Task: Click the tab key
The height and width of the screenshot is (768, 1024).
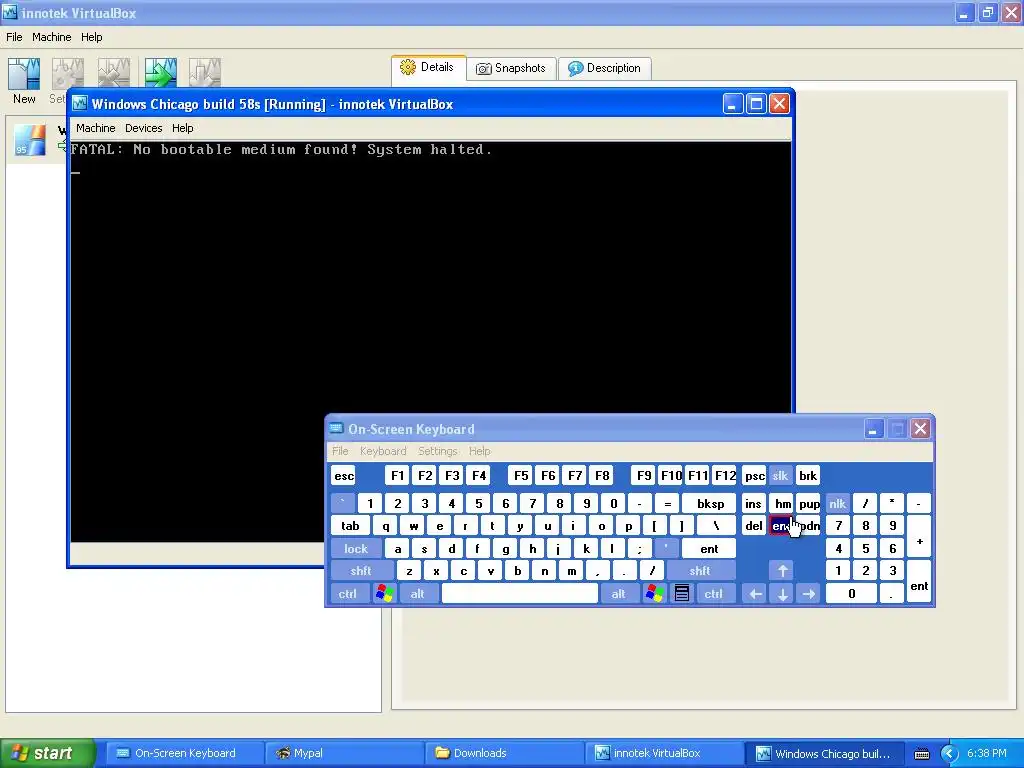Action: tap(350, 526)
